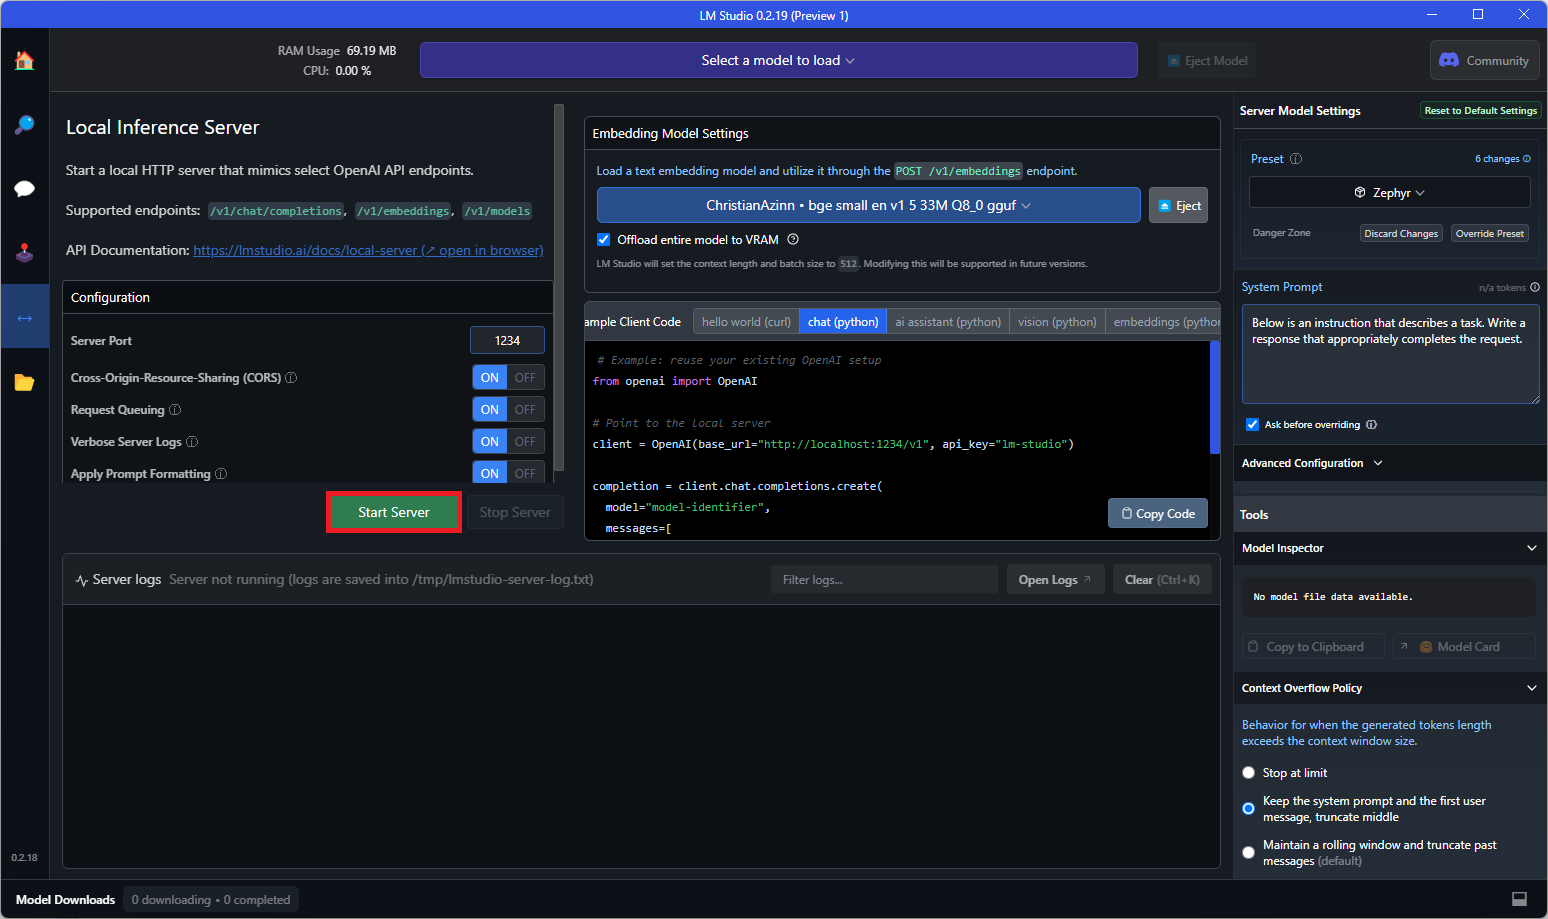Open the AI Chat speech bubble icon
Viewport: 1548px width, 919px height.
pos(24,189)
